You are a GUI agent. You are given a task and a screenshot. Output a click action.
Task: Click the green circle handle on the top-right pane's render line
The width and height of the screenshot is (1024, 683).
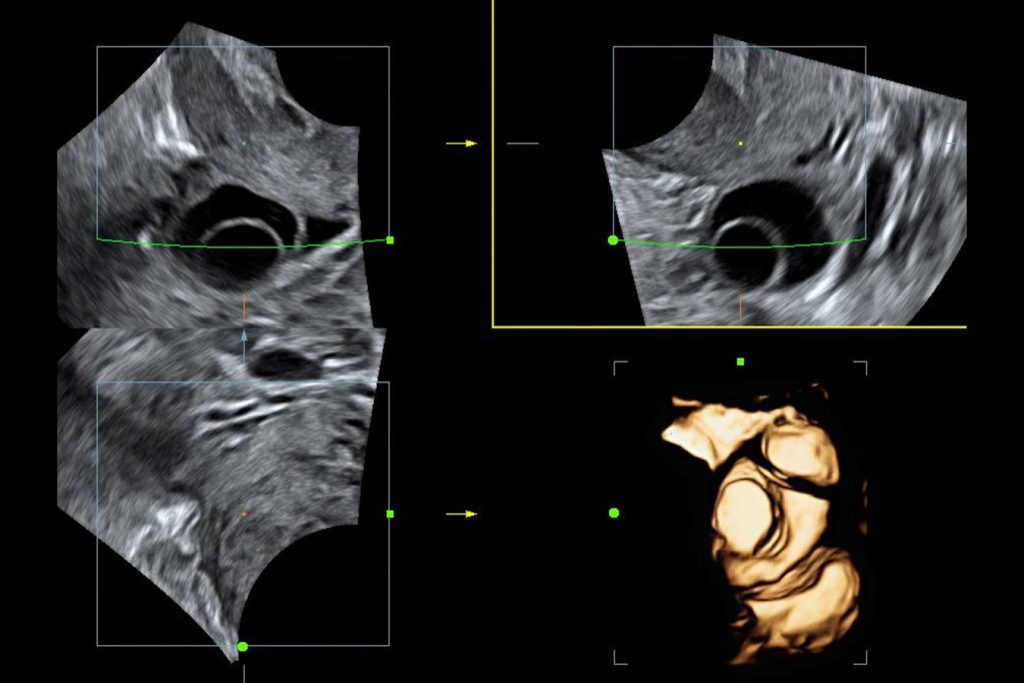613,240
